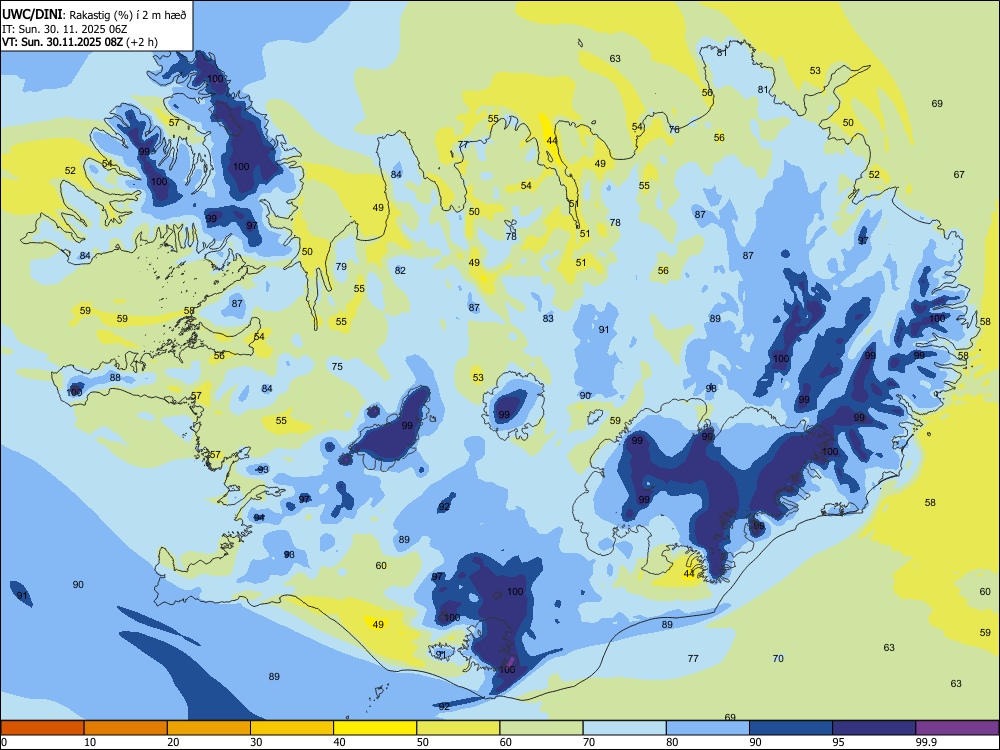This screenshot has width=1000, height=750.
Task: Select the legend tick label '40'
Action: tap(339, 742)
